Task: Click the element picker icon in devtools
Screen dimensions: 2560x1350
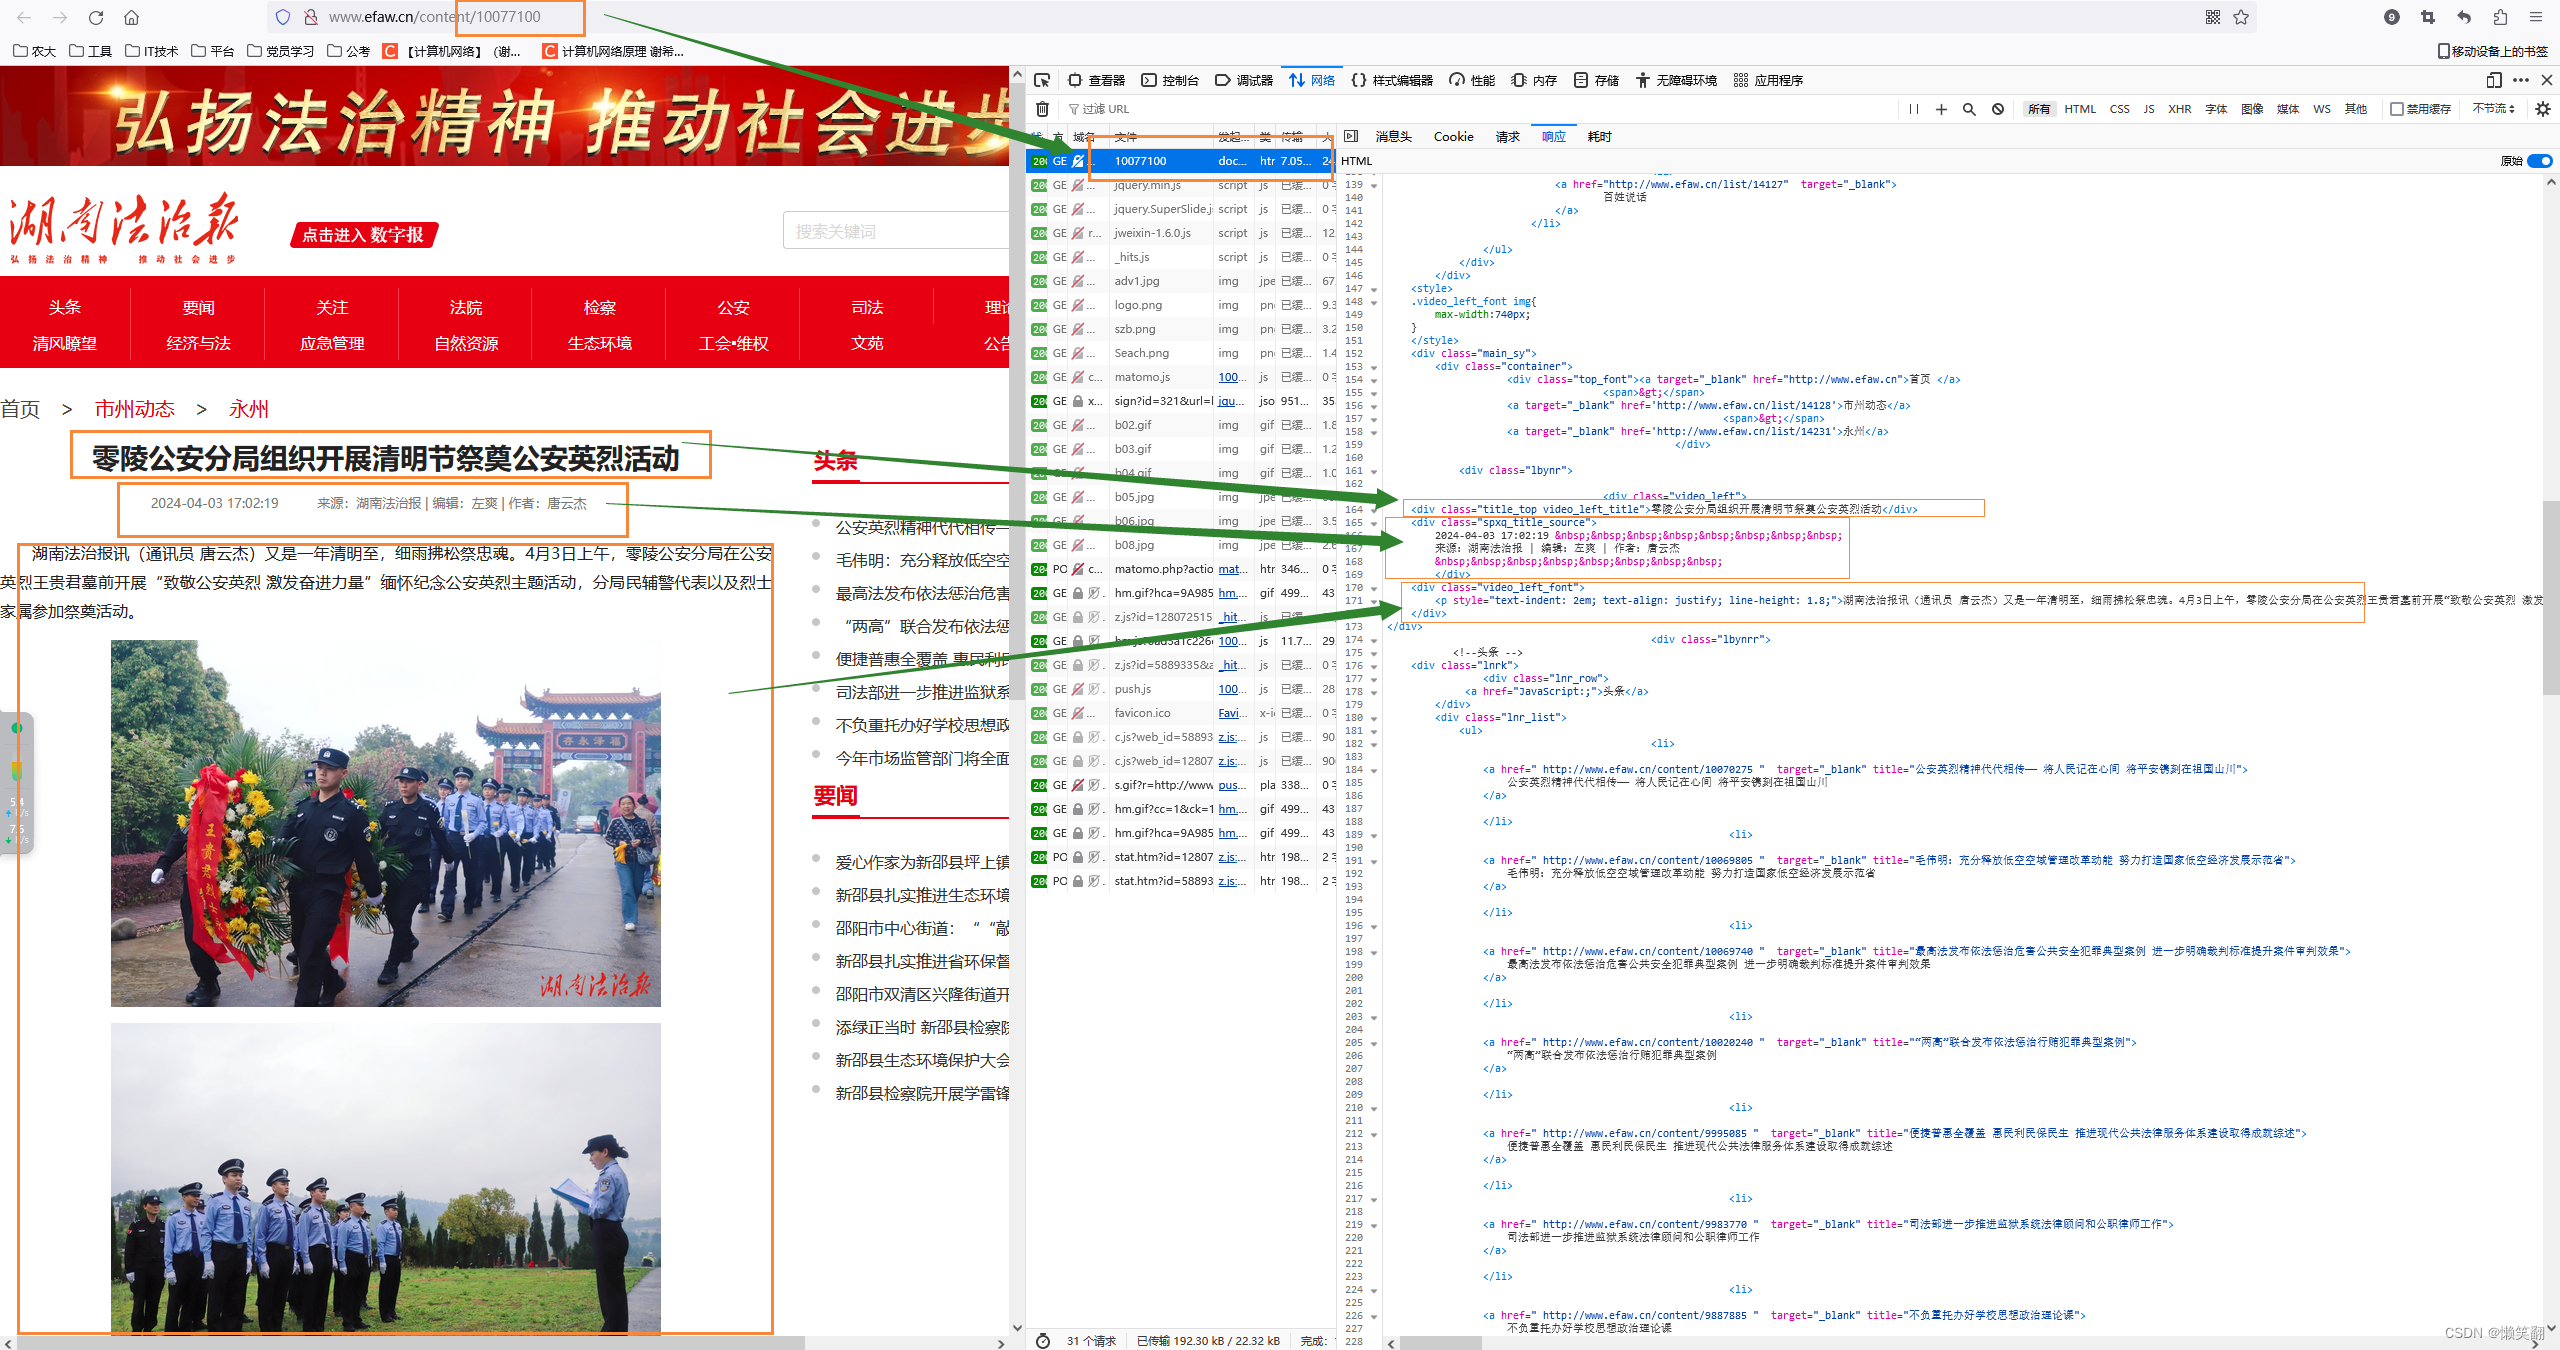Action: coord(1042,80)
